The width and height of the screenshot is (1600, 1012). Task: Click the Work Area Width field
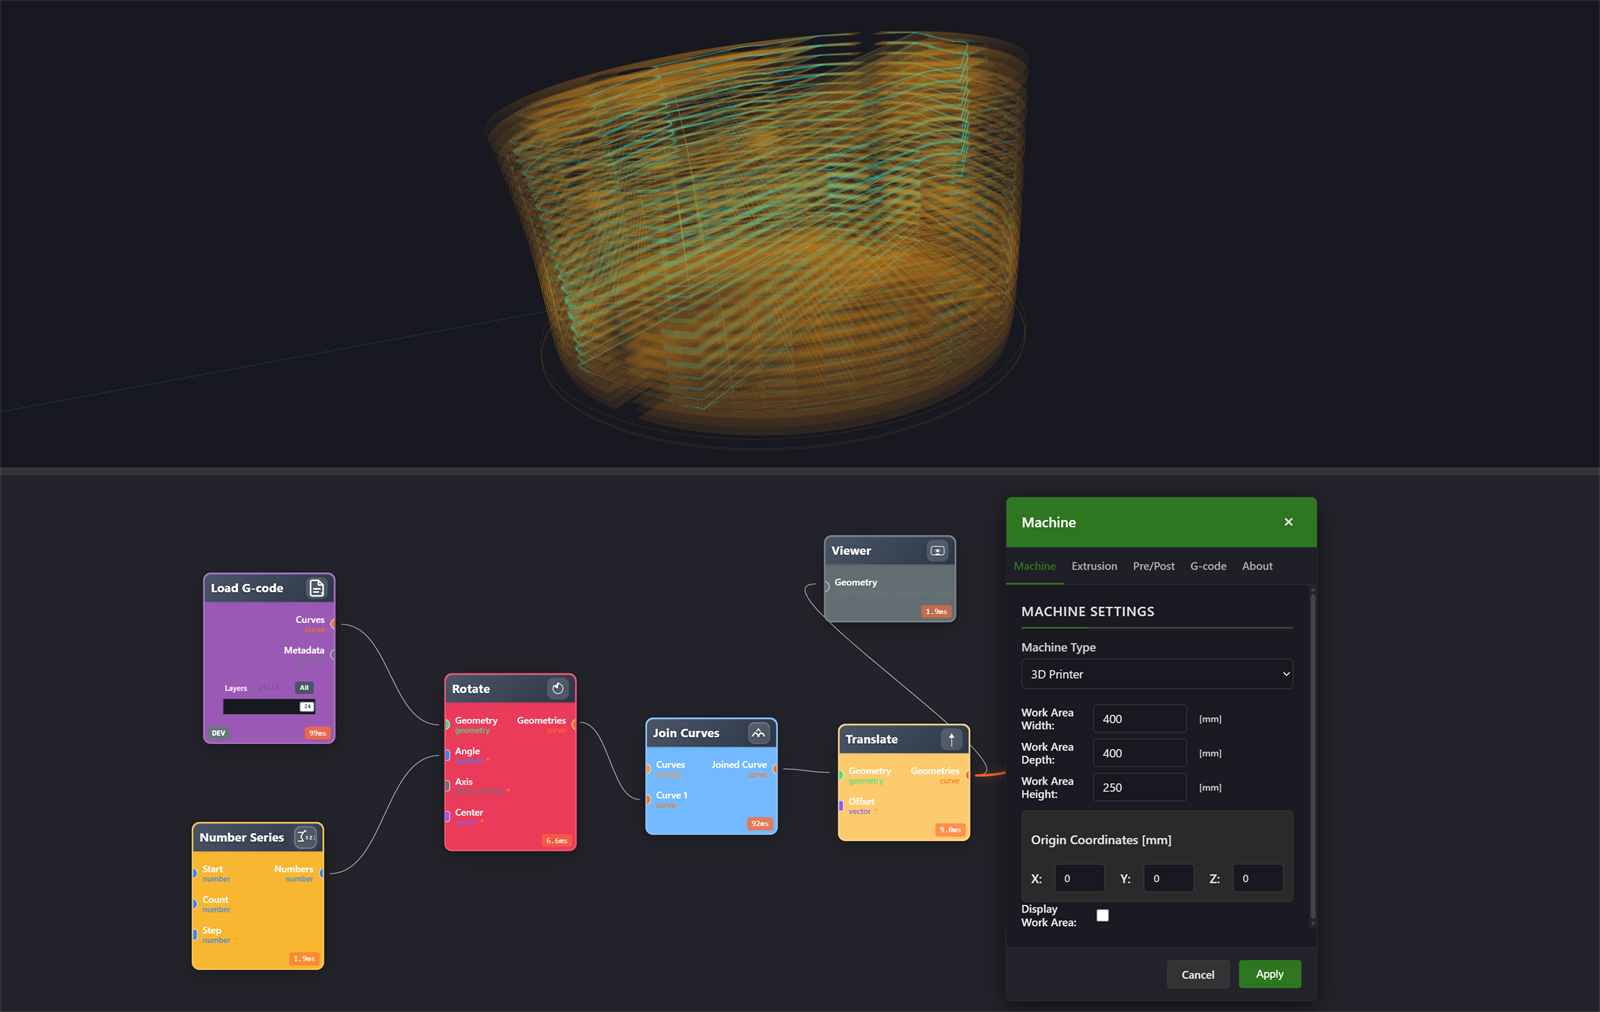(x=1139, y=719)
